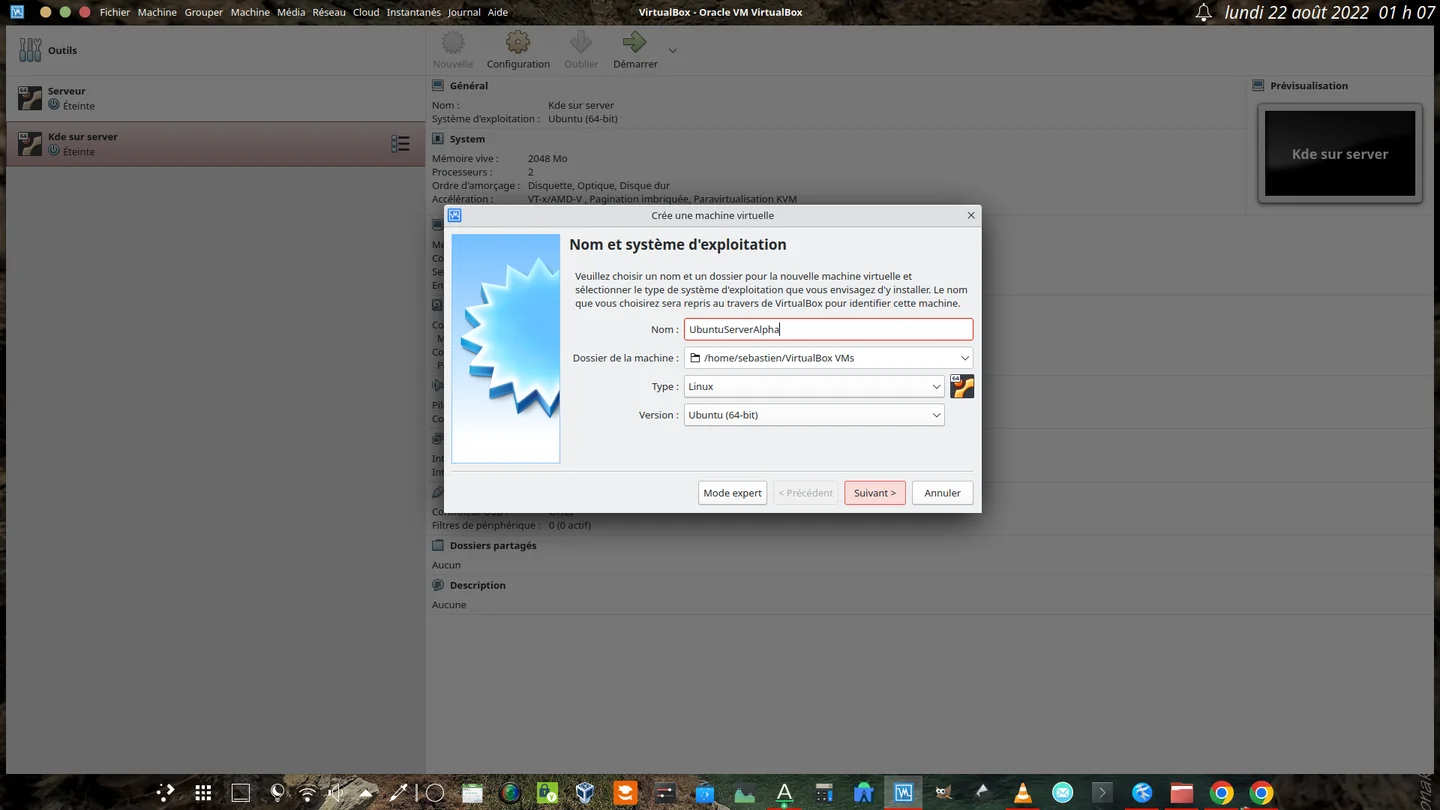1440x810 pixels.
Task: Click the 'Nom et système d'exploitation' heading
Action: pyautogui.click(x=678, y=245)
